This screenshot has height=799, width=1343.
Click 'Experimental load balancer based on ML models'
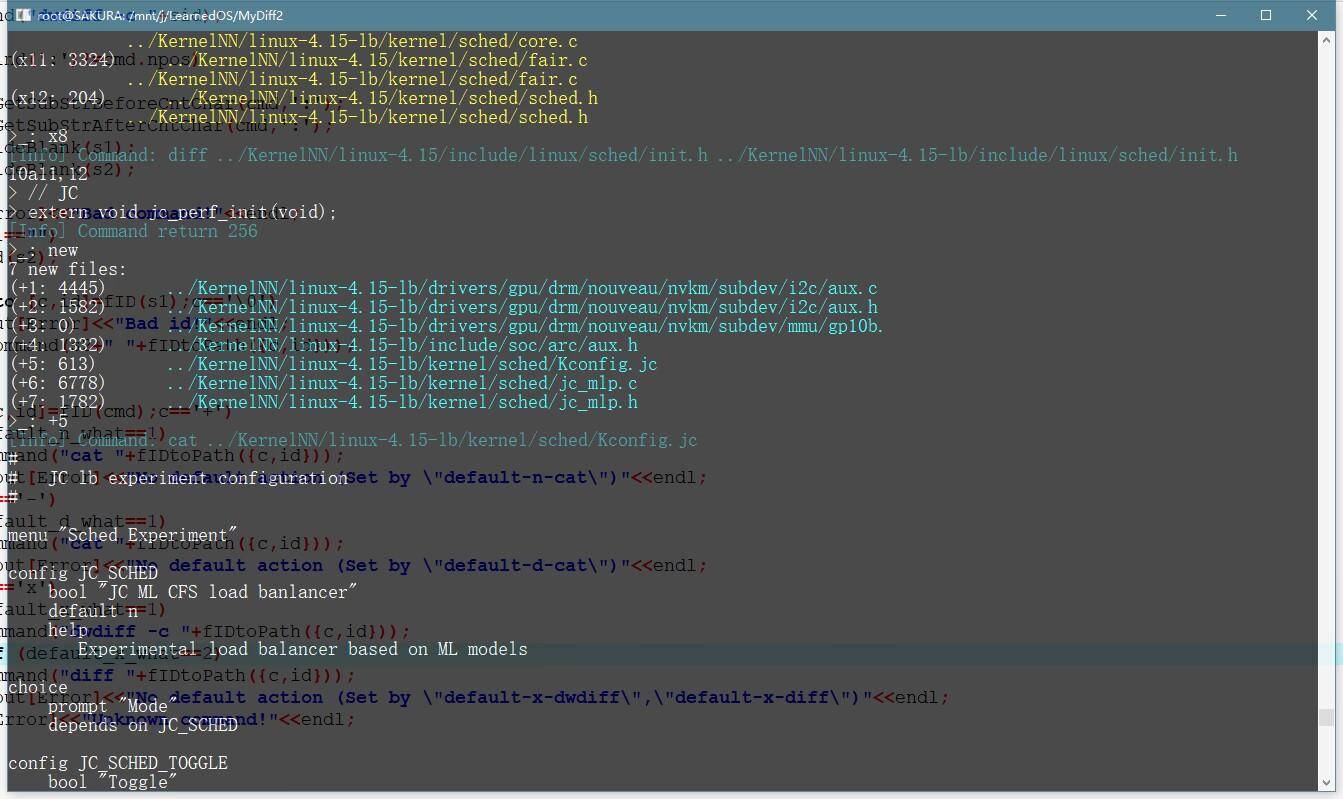pyautogui.click(x=303, y=649)
